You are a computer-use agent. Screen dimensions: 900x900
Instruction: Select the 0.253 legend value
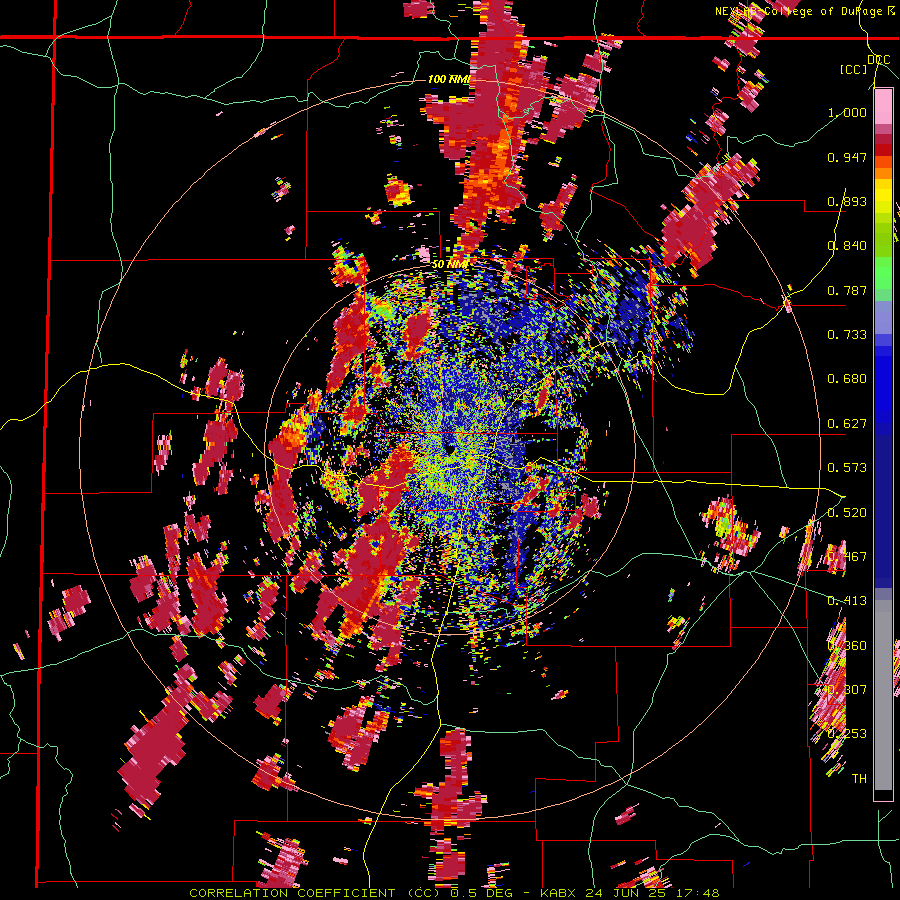tap(847, 734)
